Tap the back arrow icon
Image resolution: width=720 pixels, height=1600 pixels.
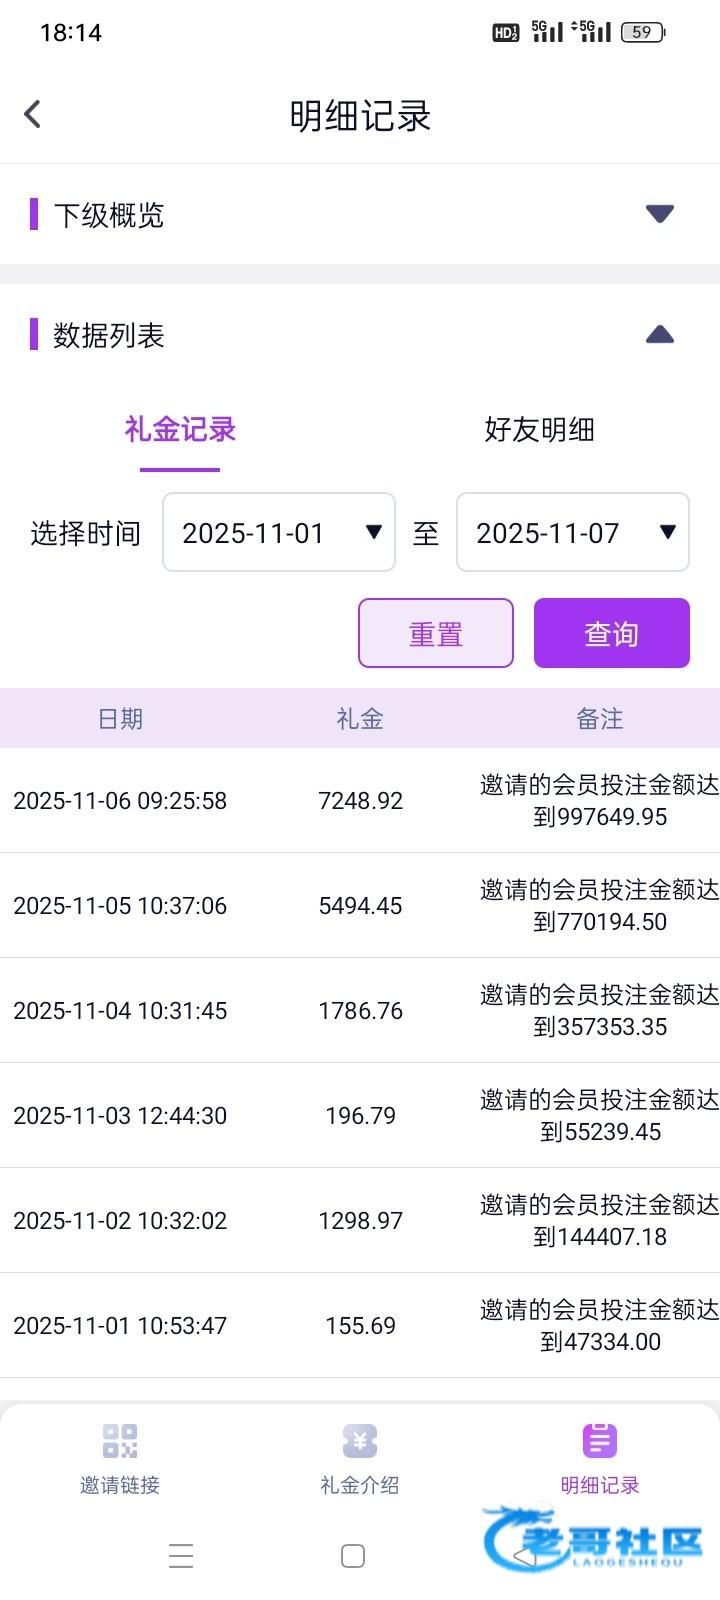coord(33,114)
